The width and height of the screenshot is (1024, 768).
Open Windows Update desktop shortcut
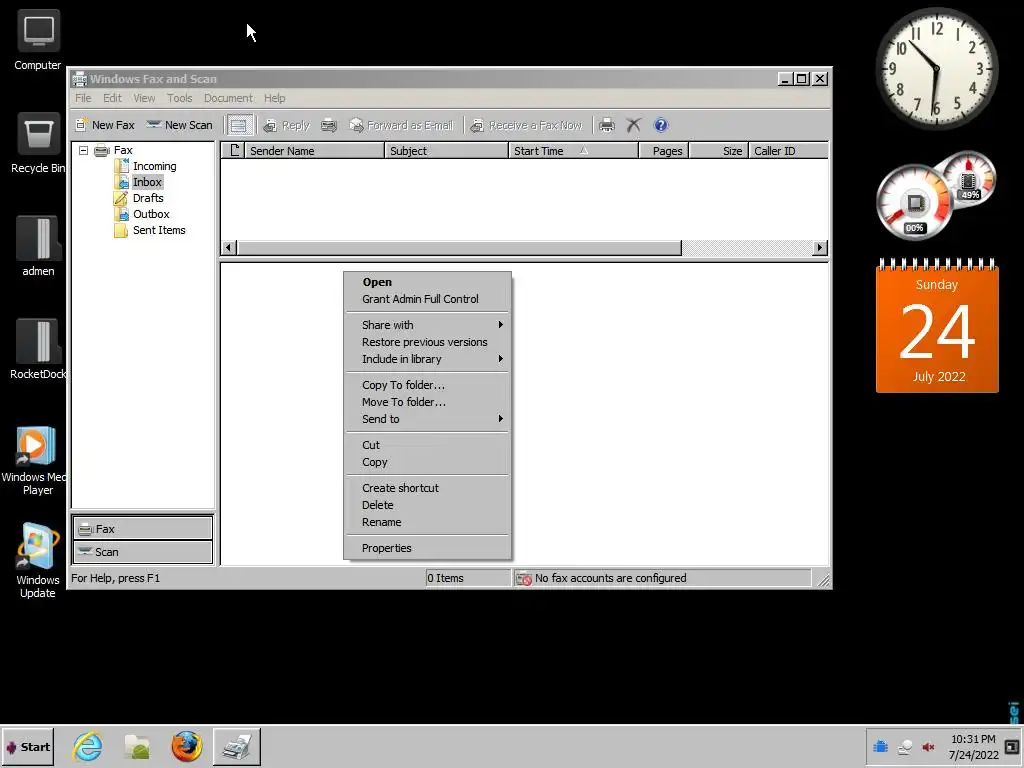click(x=38, y=562)
